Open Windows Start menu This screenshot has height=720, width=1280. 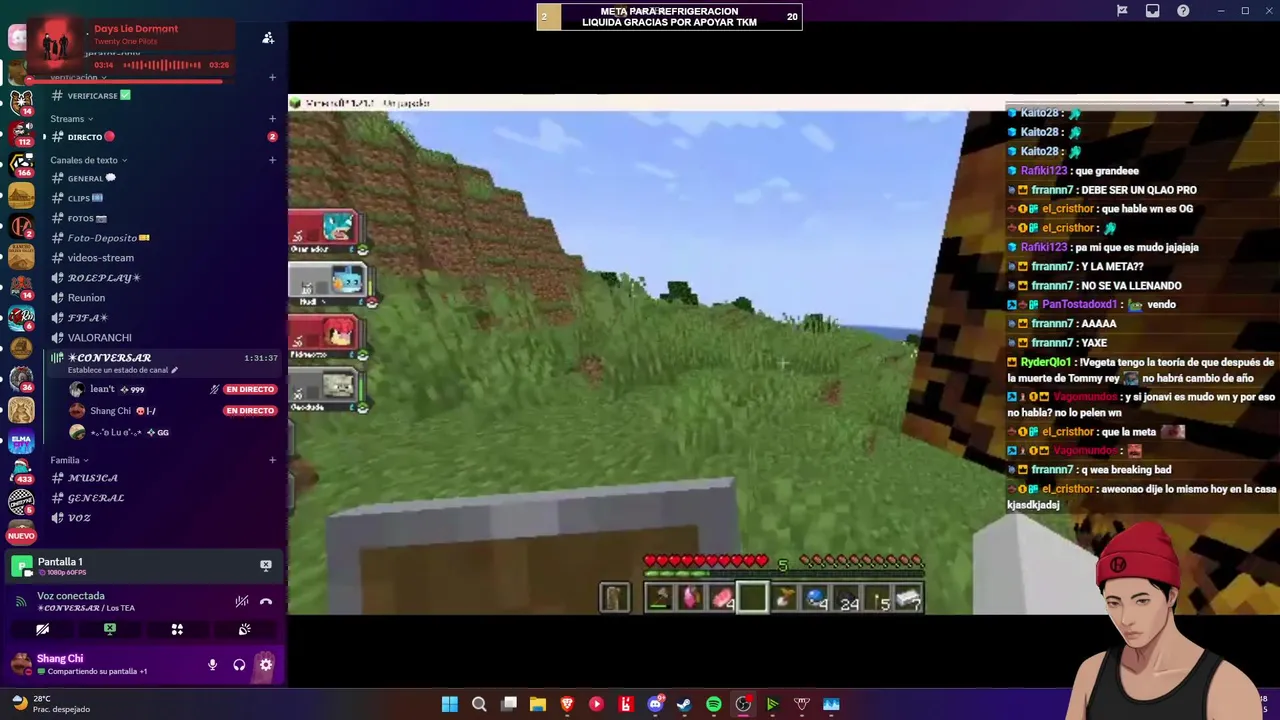click(450, 704)
